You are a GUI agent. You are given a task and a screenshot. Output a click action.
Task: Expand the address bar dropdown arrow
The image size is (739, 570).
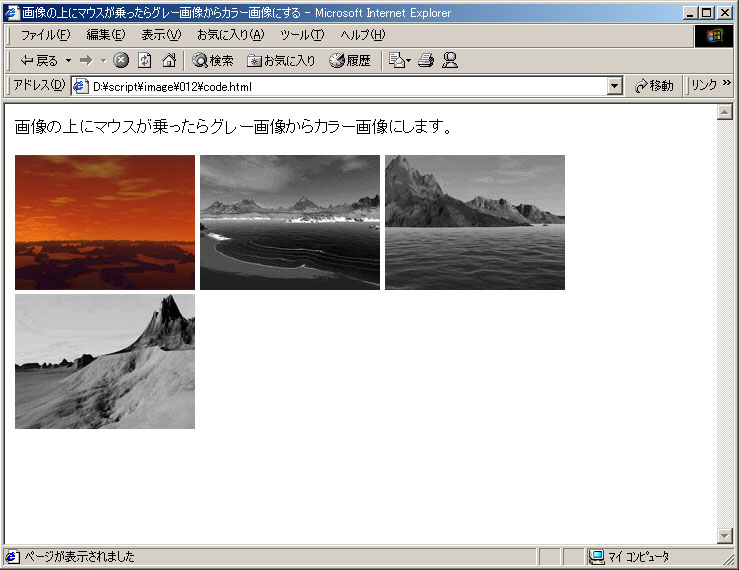click(x=615, y=86)
